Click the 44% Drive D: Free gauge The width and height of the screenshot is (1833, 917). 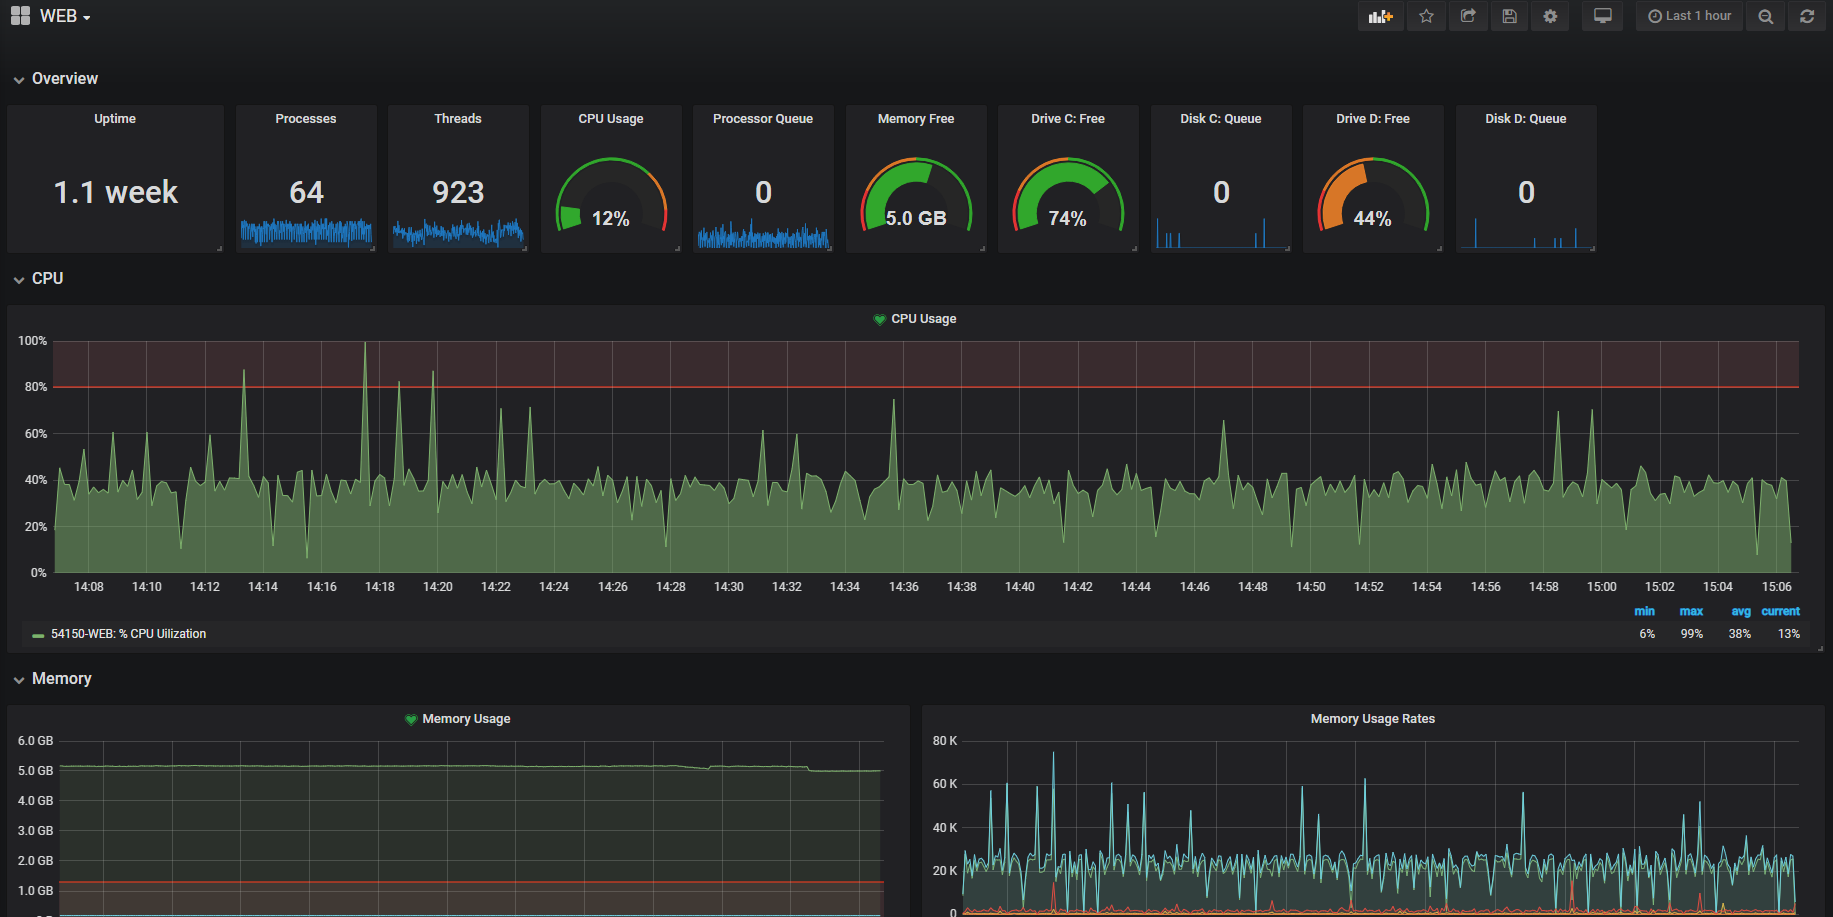1373,195
